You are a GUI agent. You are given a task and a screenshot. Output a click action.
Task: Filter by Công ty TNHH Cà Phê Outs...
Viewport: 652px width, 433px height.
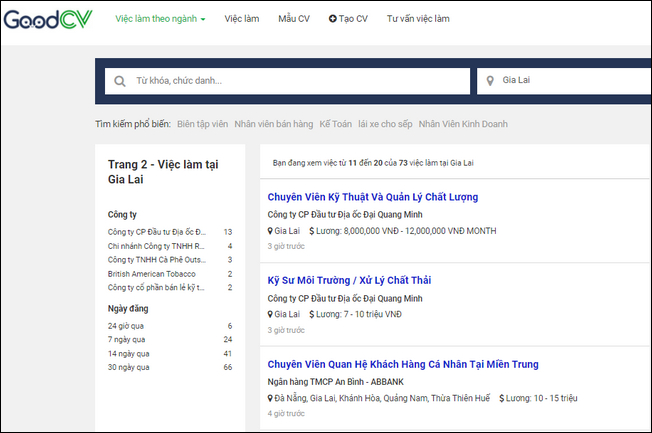point(157,260)
